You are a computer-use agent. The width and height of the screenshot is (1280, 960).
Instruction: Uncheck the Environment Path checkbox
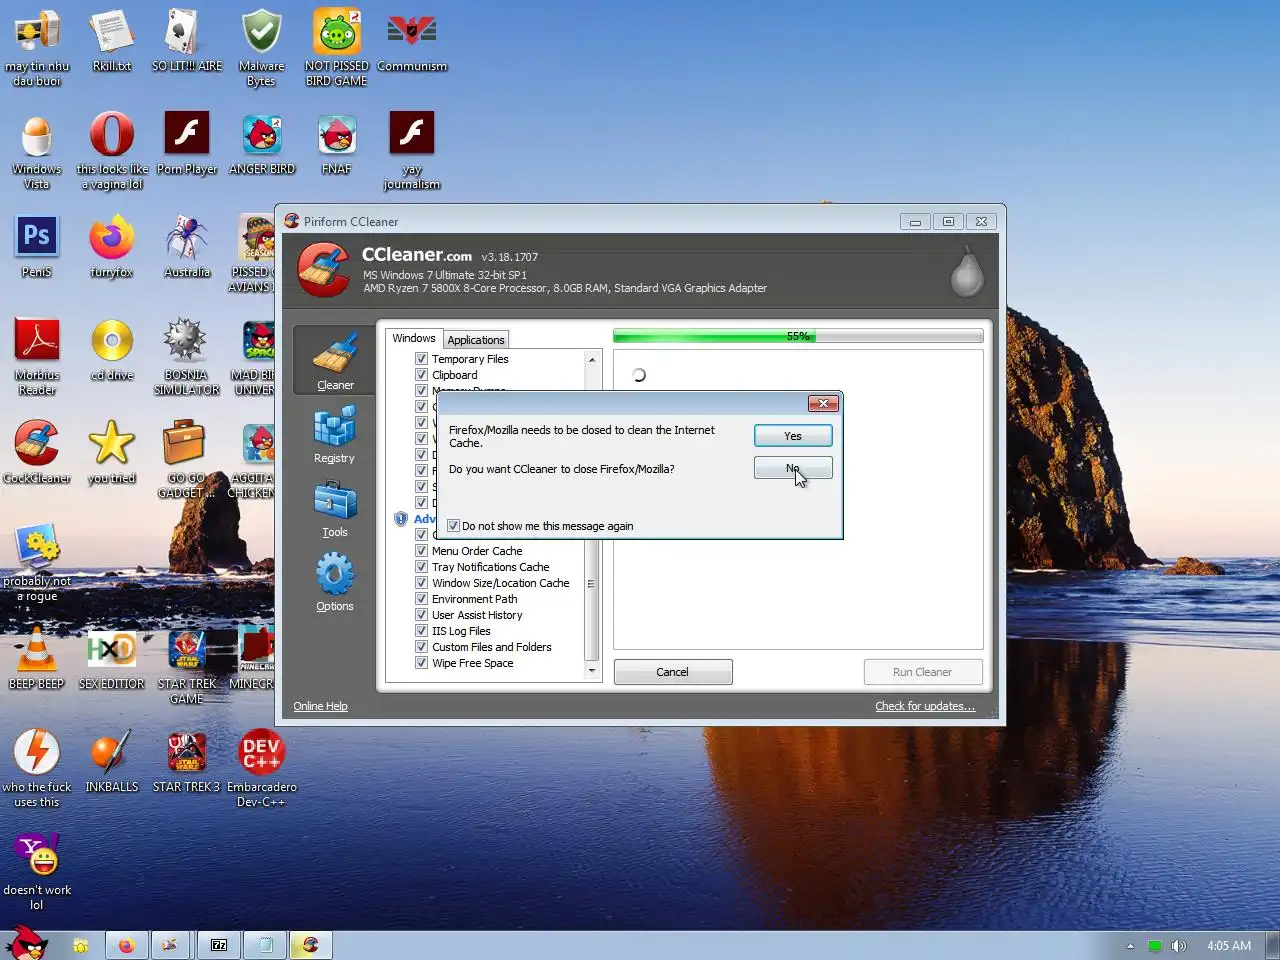click(x=421, y=599)
